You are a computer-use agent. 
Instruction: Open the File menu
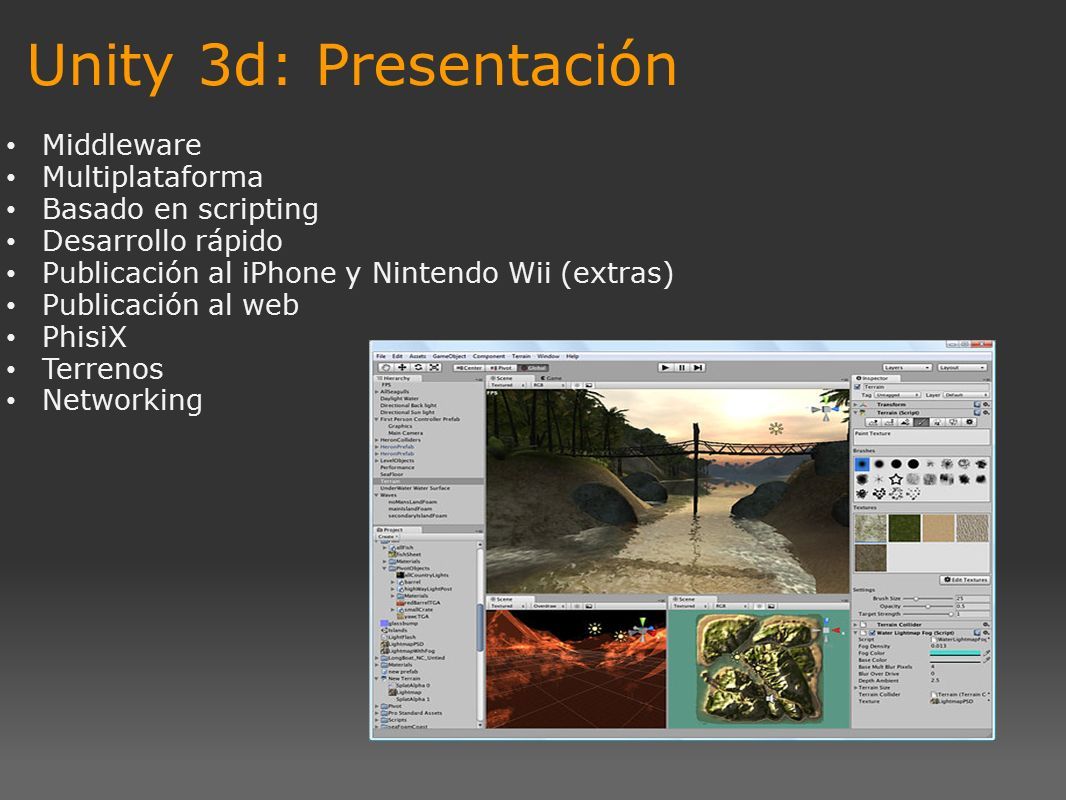(x=381, y=356)
